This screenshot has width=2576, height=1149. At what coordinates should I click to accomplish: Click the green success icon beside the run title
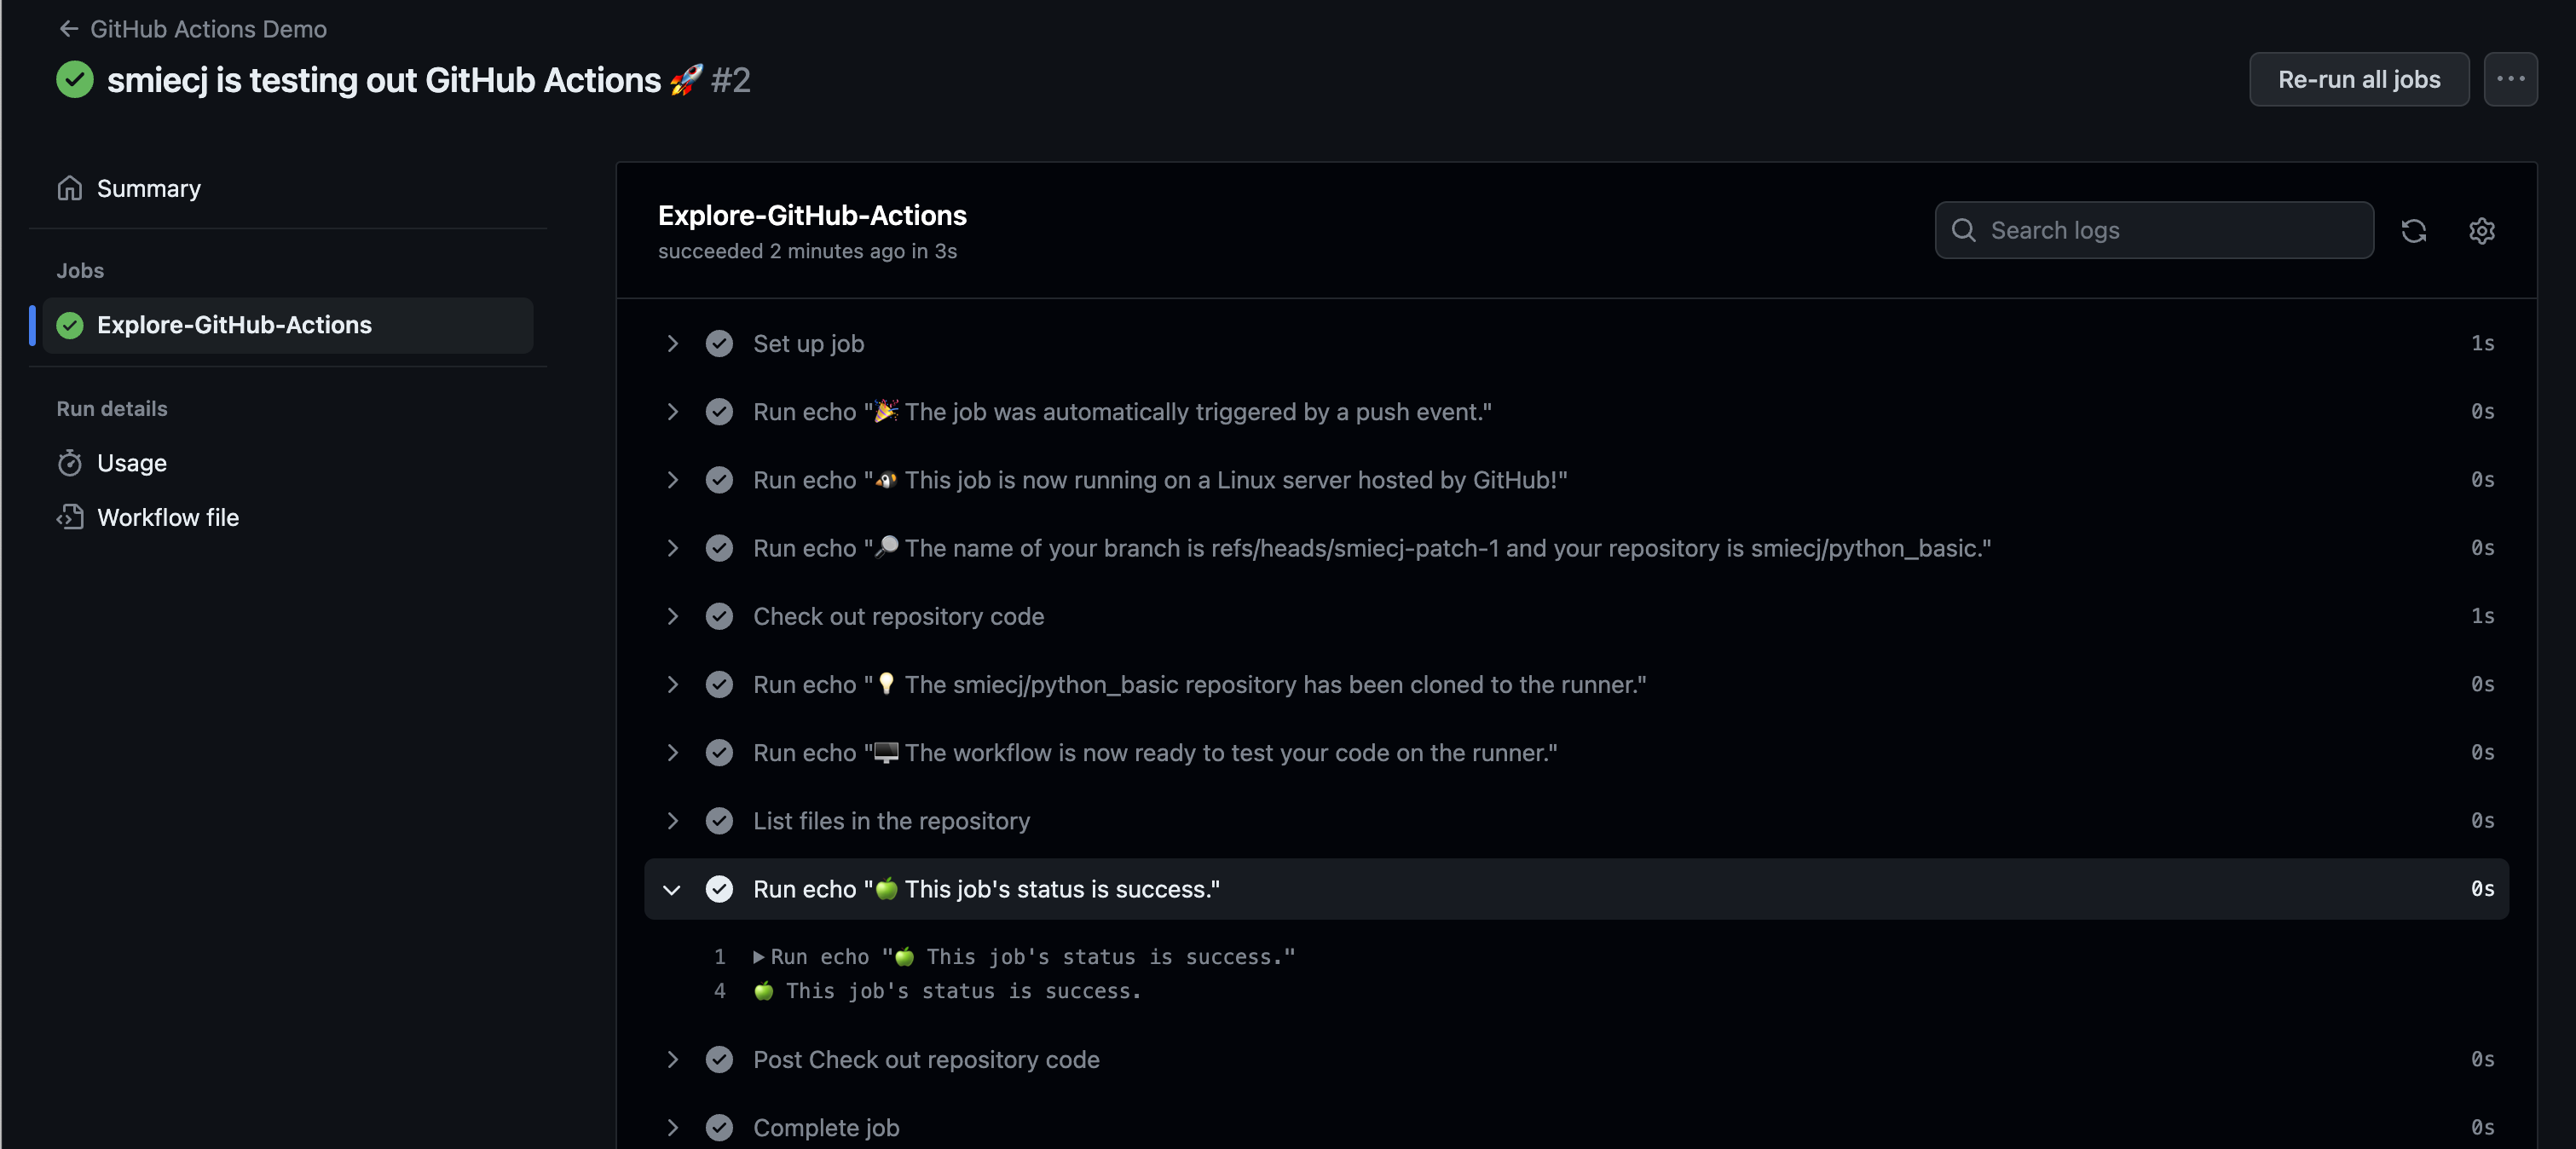pyautogui.click(x=75, y=80)
